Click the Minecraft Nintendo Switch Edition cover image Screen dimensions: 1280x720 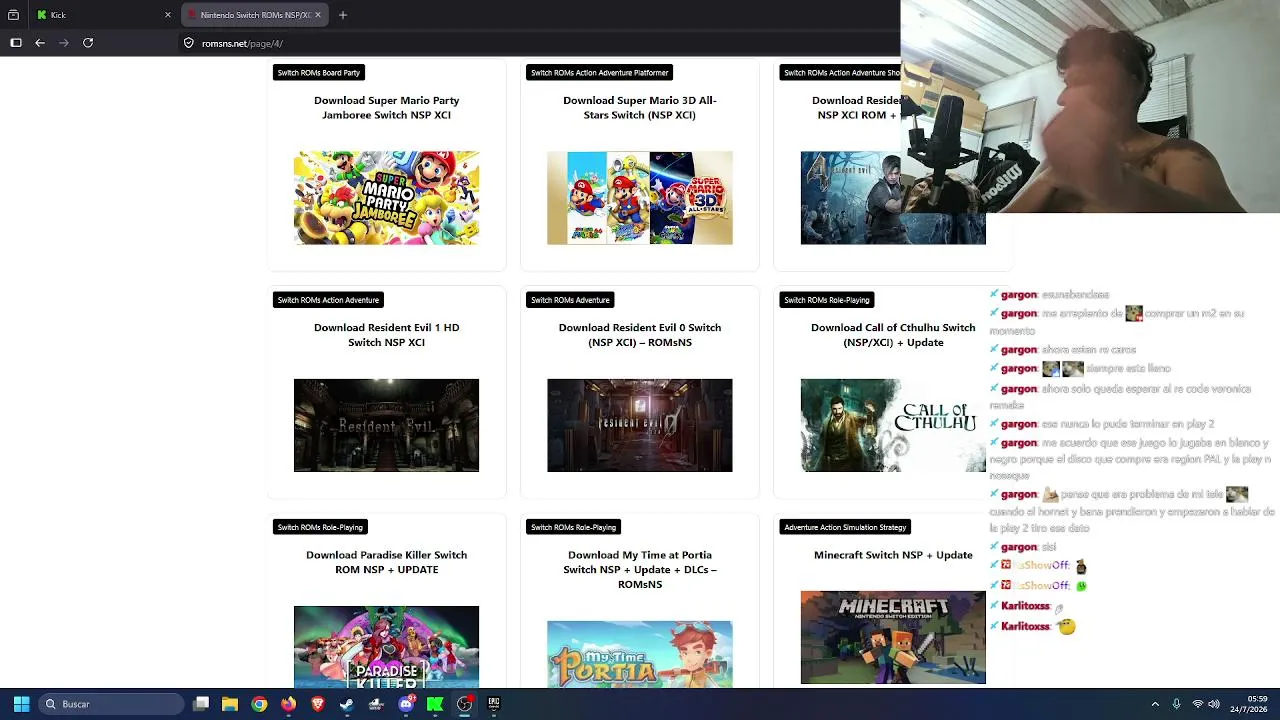point(893,638)
